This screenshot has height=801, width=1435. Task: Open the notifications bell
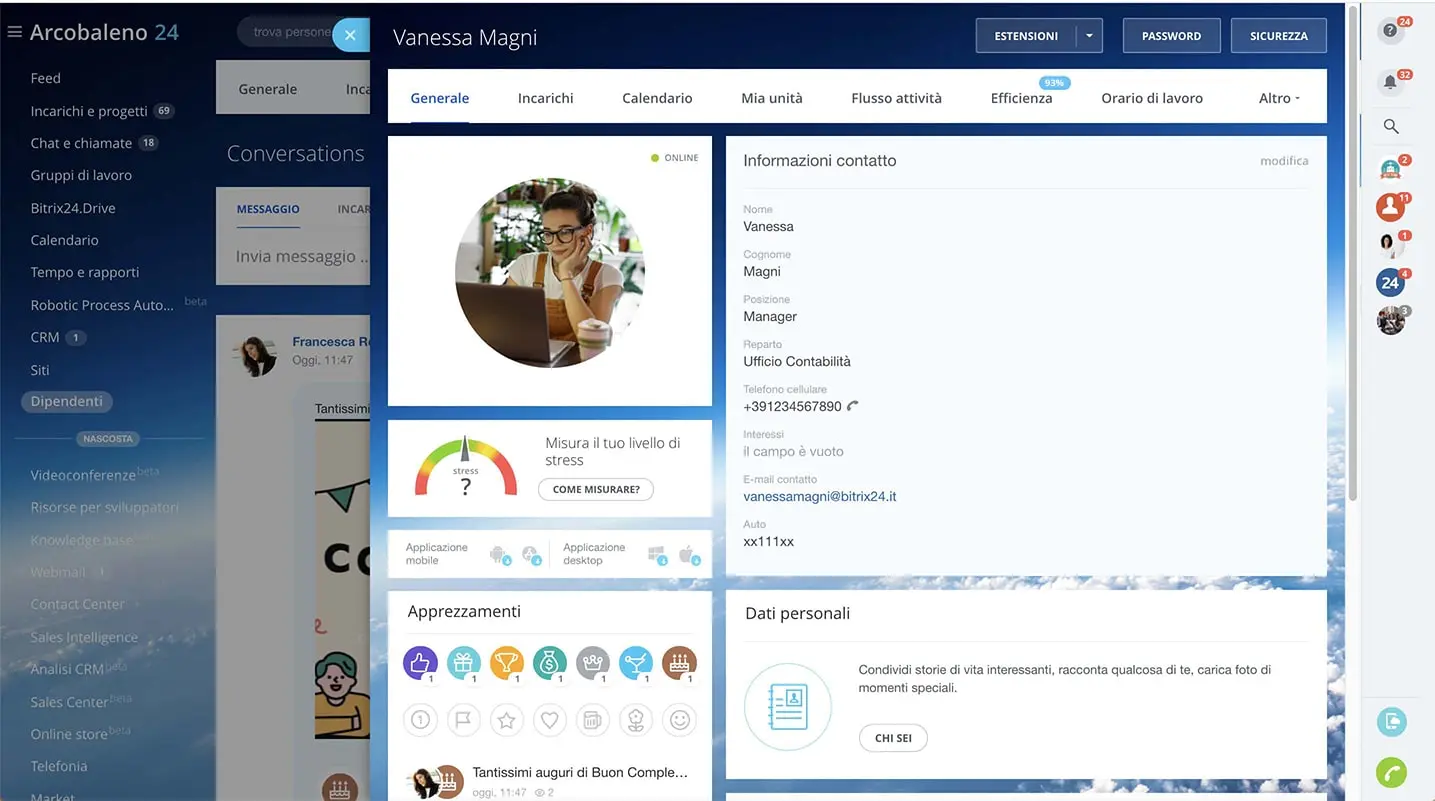coord(1390,82)
